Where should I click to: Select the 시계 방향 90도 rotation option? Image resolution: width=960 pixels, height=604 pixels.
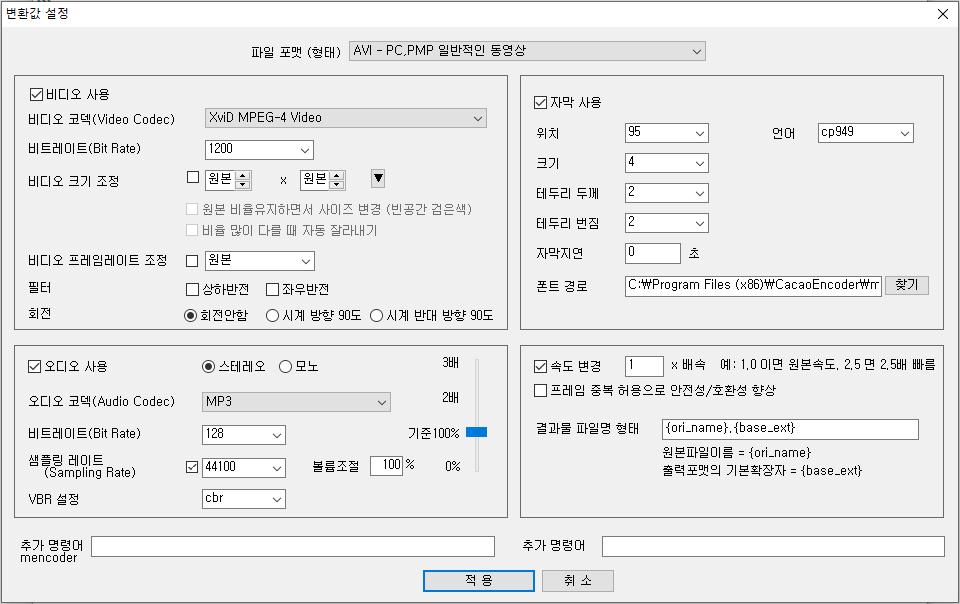pos(270,312)
